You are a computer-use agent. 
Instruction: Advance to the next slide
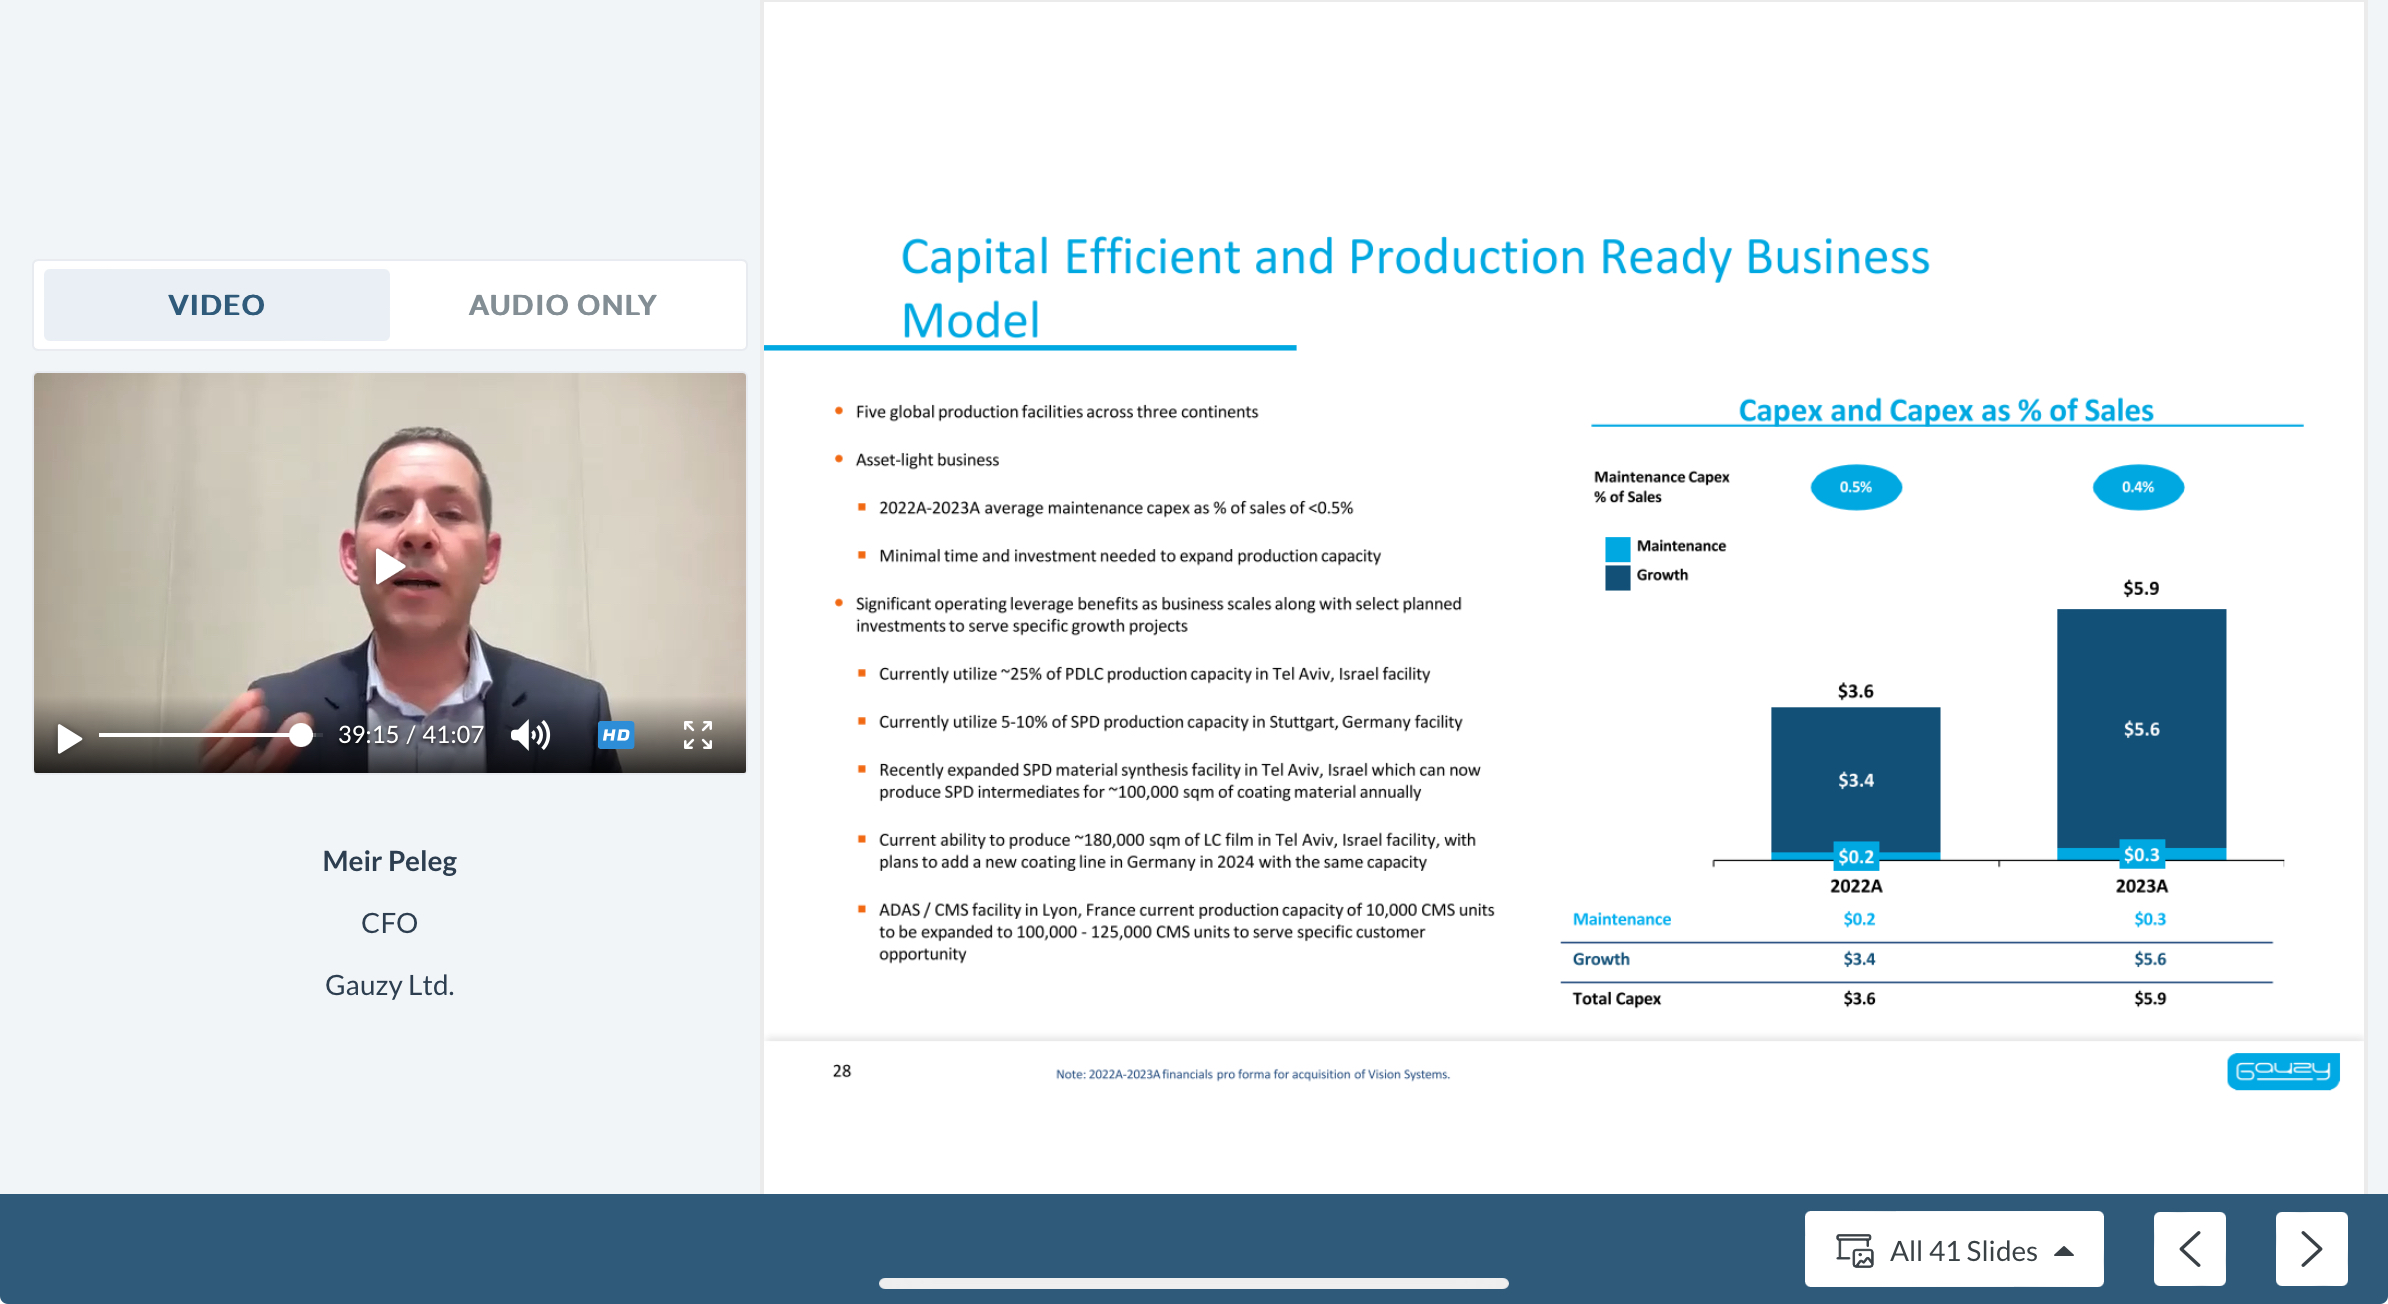pos(2310,1249)
